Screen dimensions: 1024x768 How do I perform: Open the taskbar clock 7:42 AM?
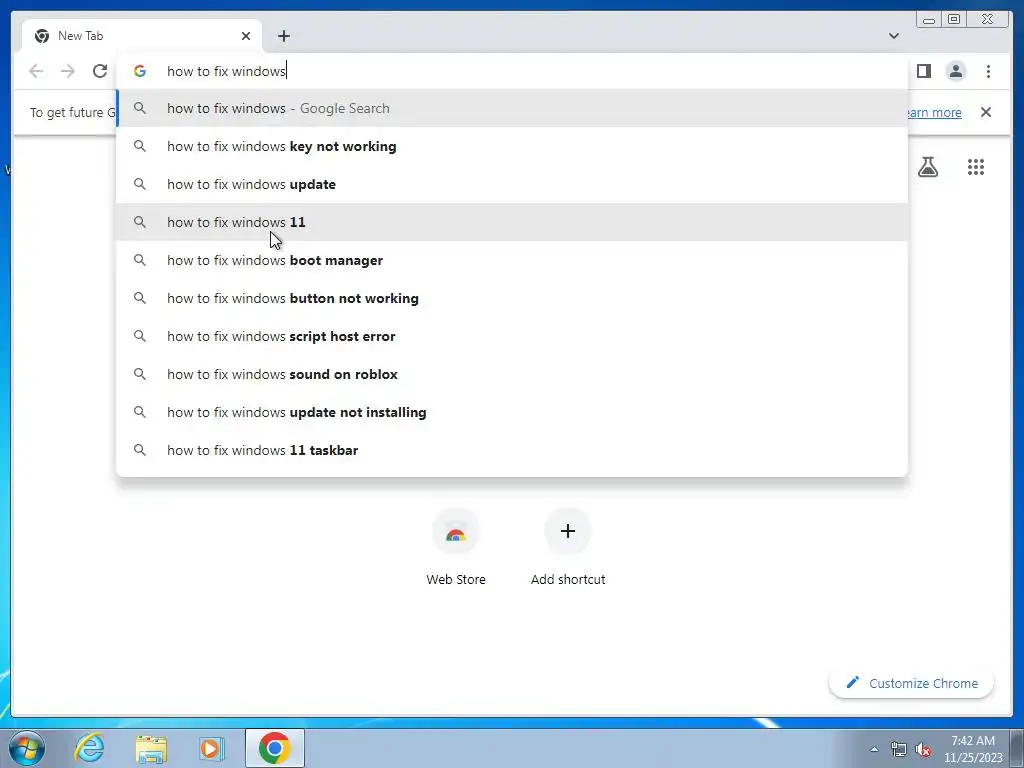click(973, 749)
